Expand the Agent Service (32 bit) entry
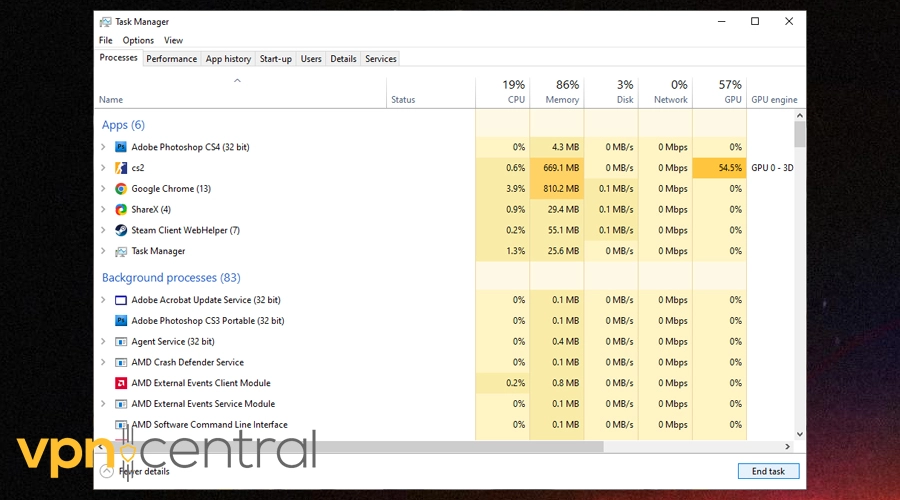Viewport: 900px width, 500px height. coord(103,342)
